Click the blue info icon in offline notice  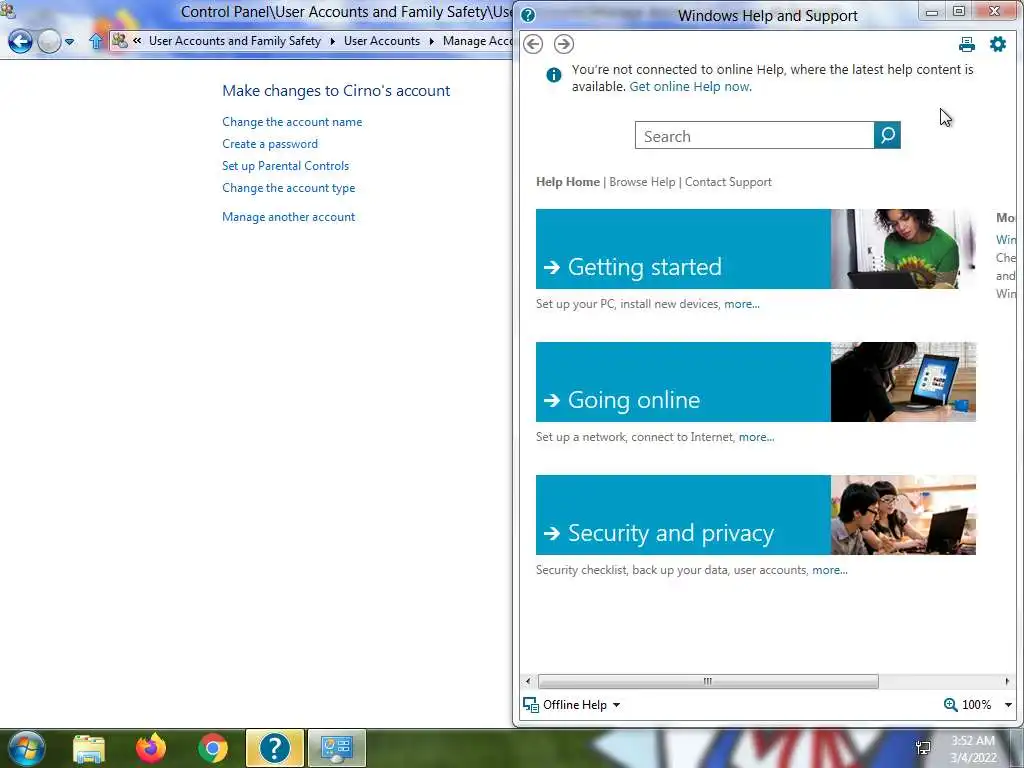[554, 75]
